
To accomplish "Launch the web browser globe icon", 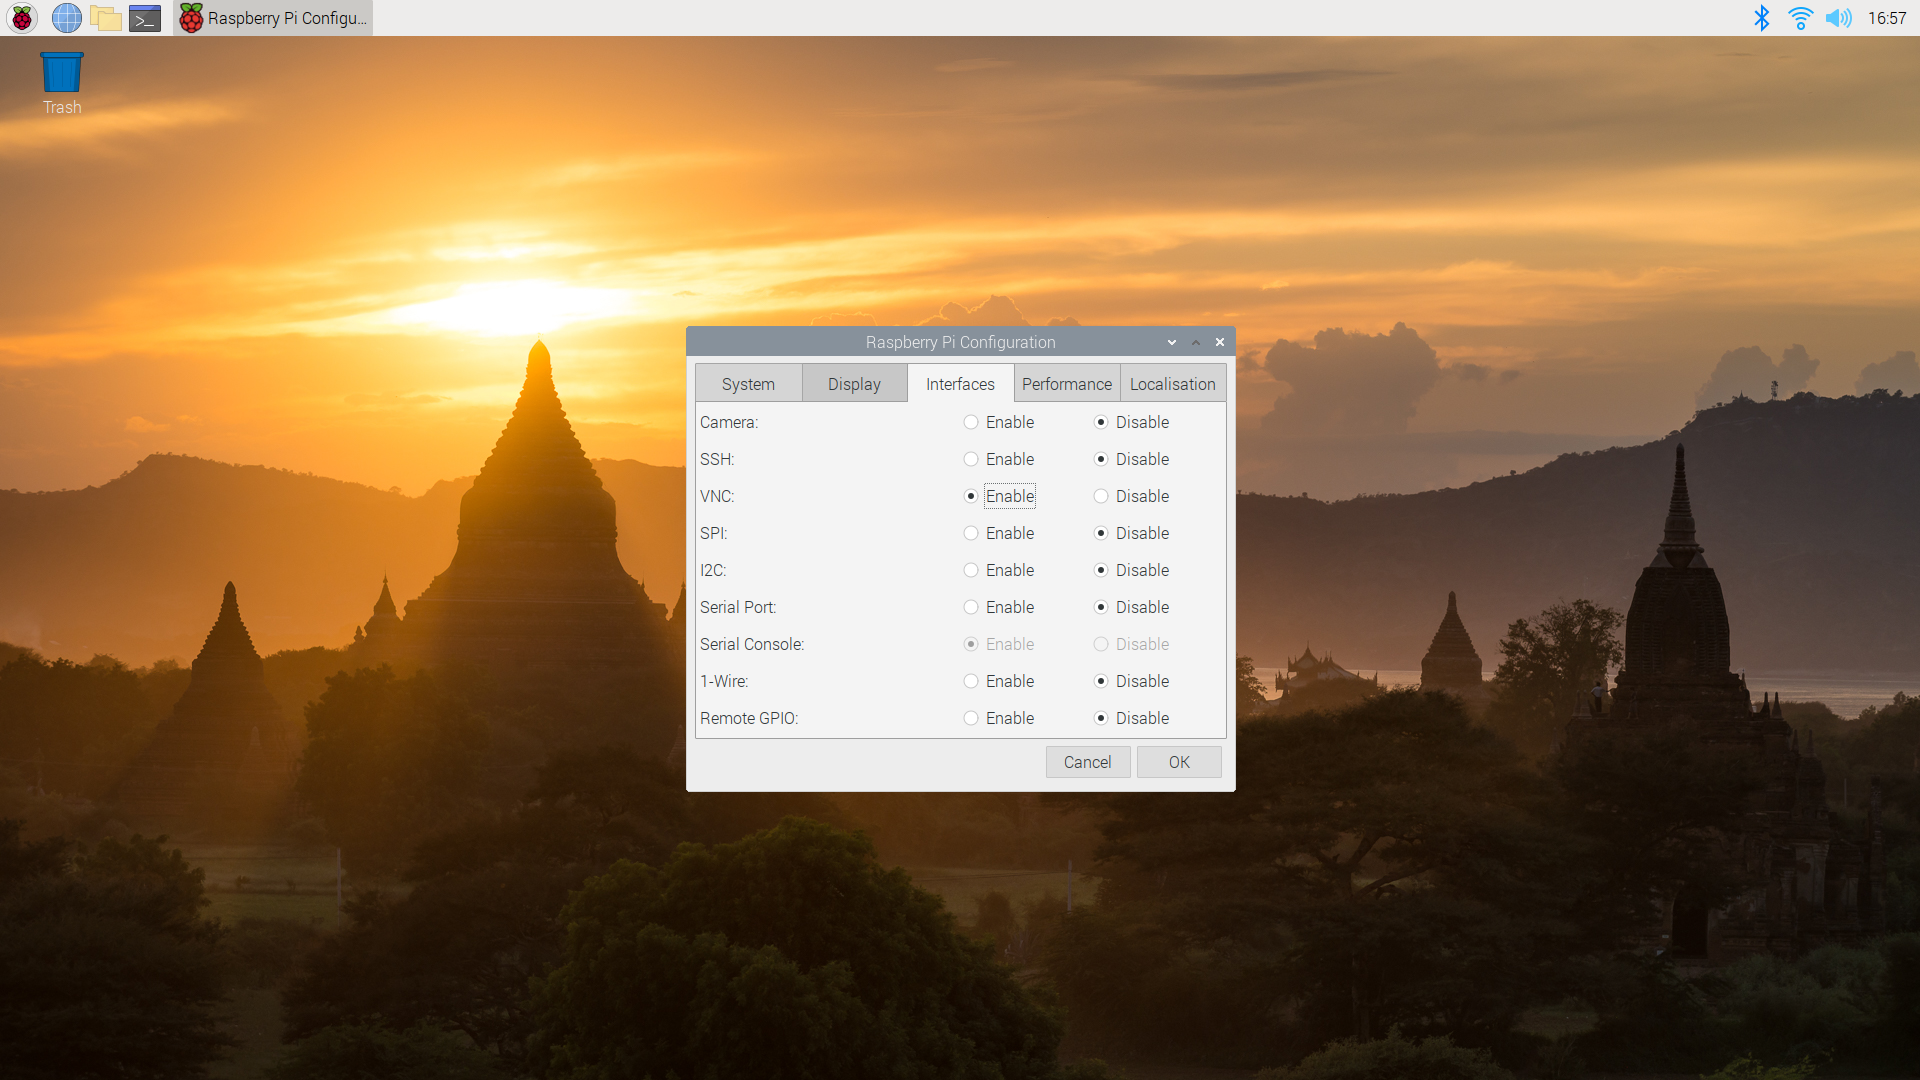I will pos(66,18).
